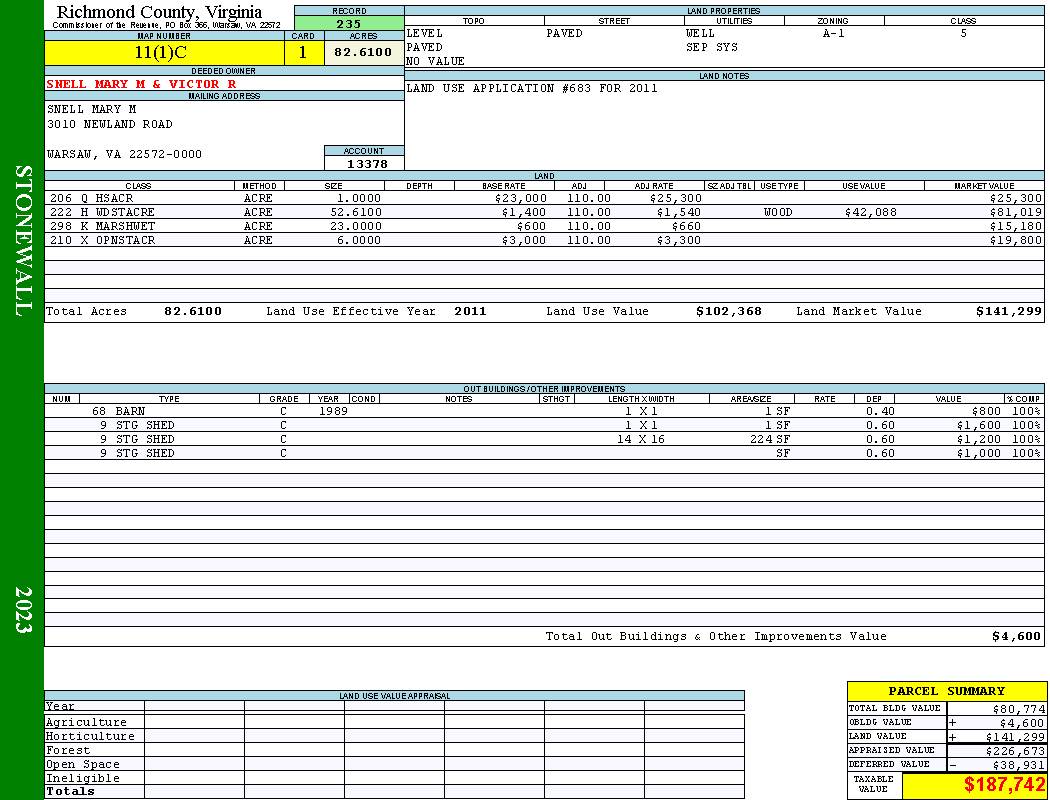Click the acres field showing 82.6100
The width and height of the screenshot is (1050, 800).
[364, 53]
